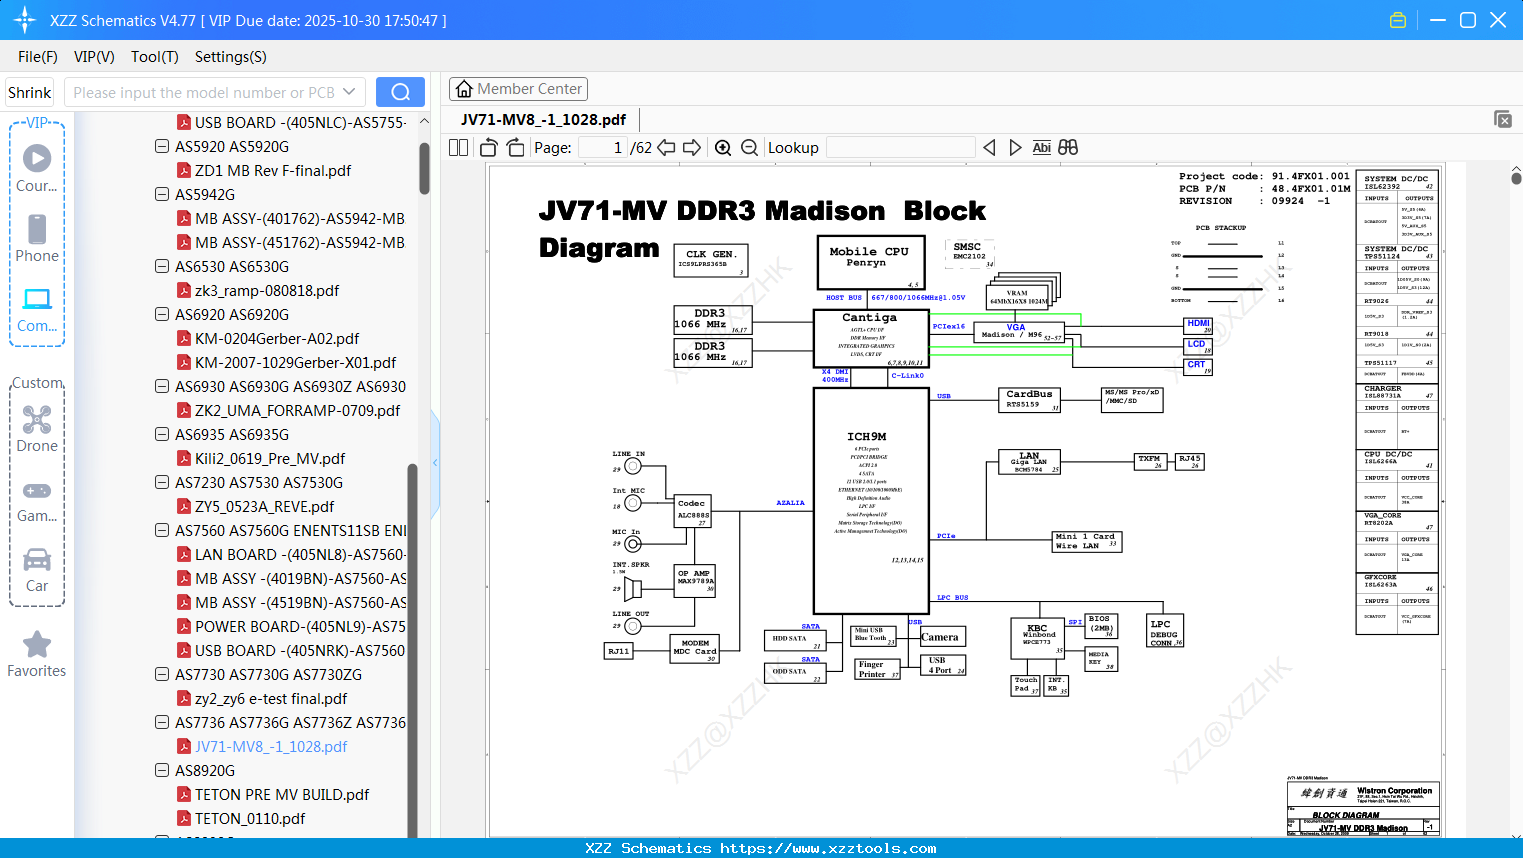Viewport: 1523px width, 858px height.
Task: Click PDF icon beside TETON_0110.pdf
Action: click(184, 818)
